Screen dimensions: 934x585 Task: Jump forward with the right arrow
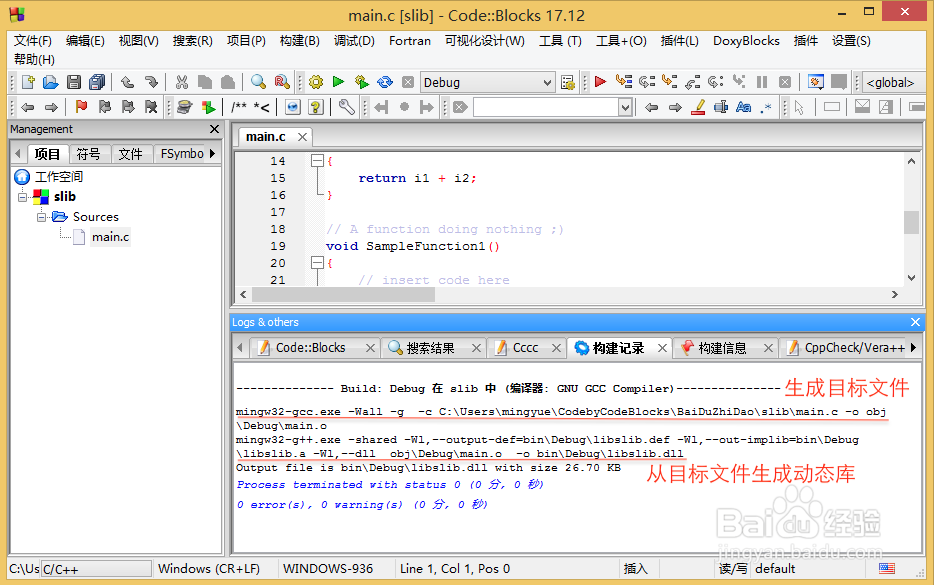(x=51, y=107)
